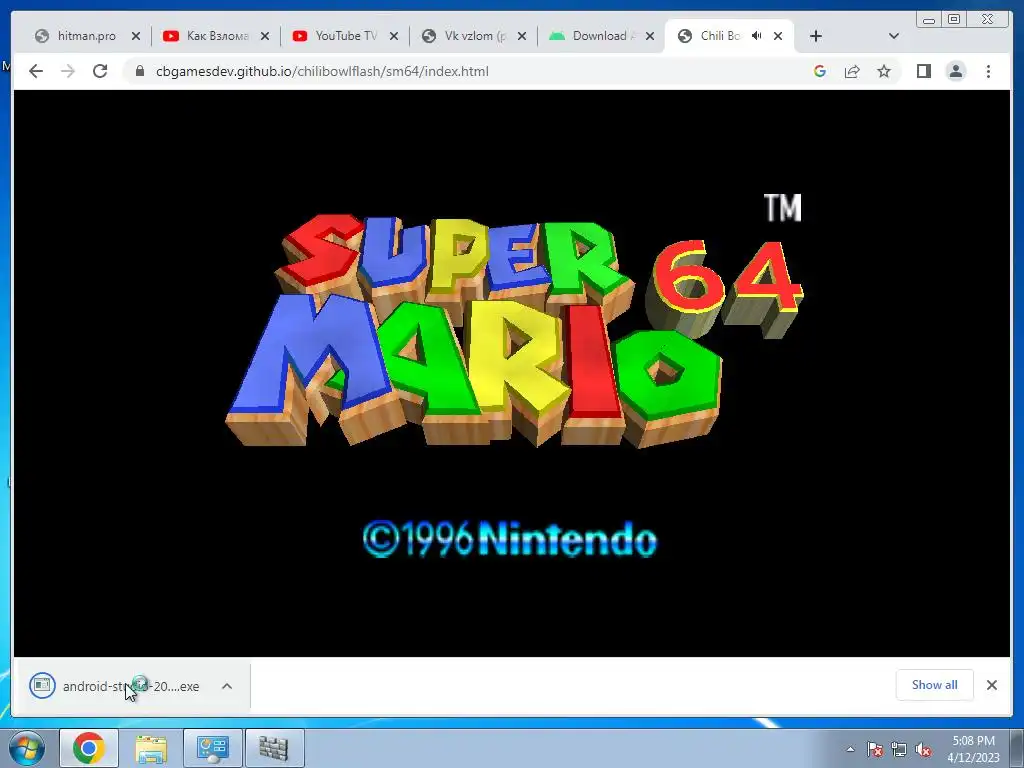Open the Control Panel taskbar icon
Image resolution: width=1024 pixels, height=768 pixels.
pyautogui.click(x=213, y=748)
